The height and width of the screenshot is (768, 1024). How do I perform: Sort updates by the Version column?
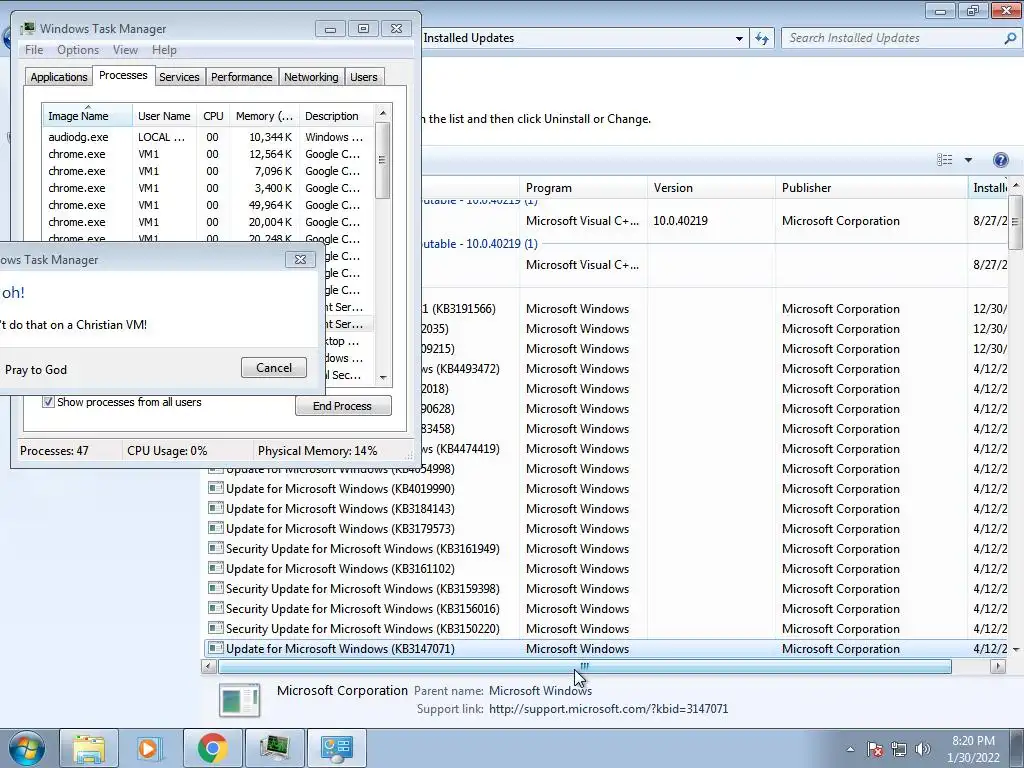pos(711,187)
